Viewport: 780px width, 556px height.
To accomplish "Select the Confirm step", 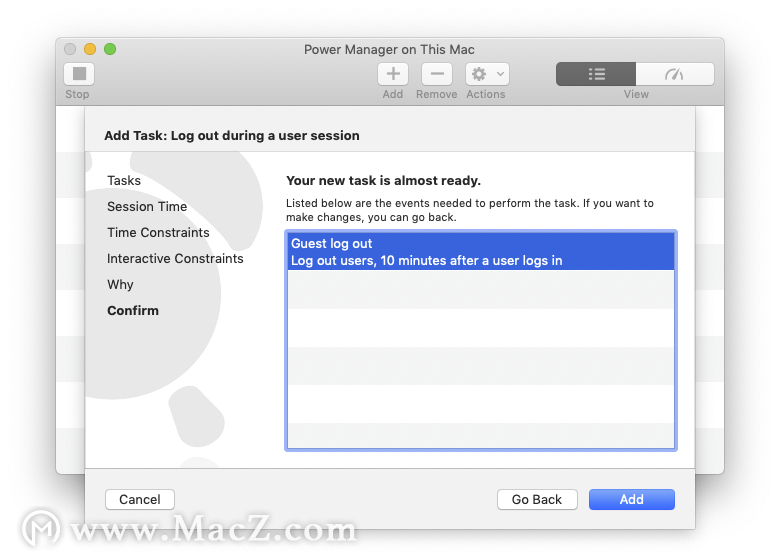I will tap(133, 310).
